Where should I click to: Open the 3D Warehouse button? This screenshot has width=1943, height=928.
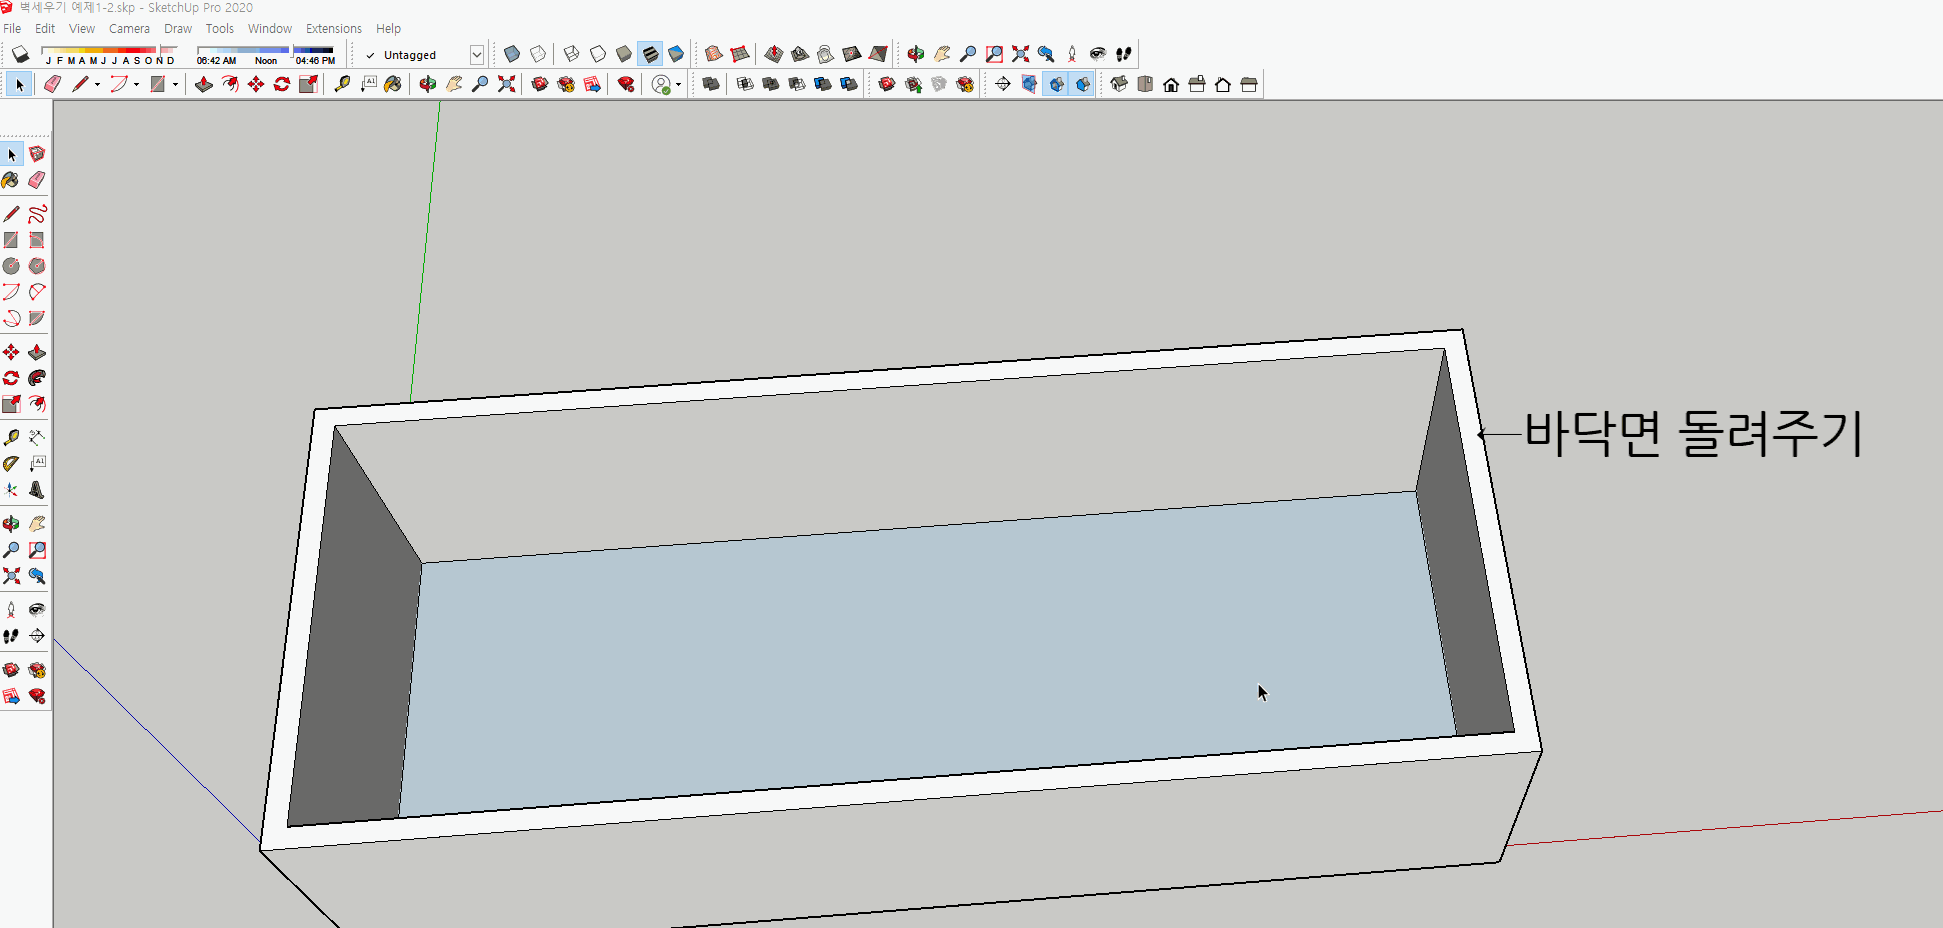click(540, 85)
